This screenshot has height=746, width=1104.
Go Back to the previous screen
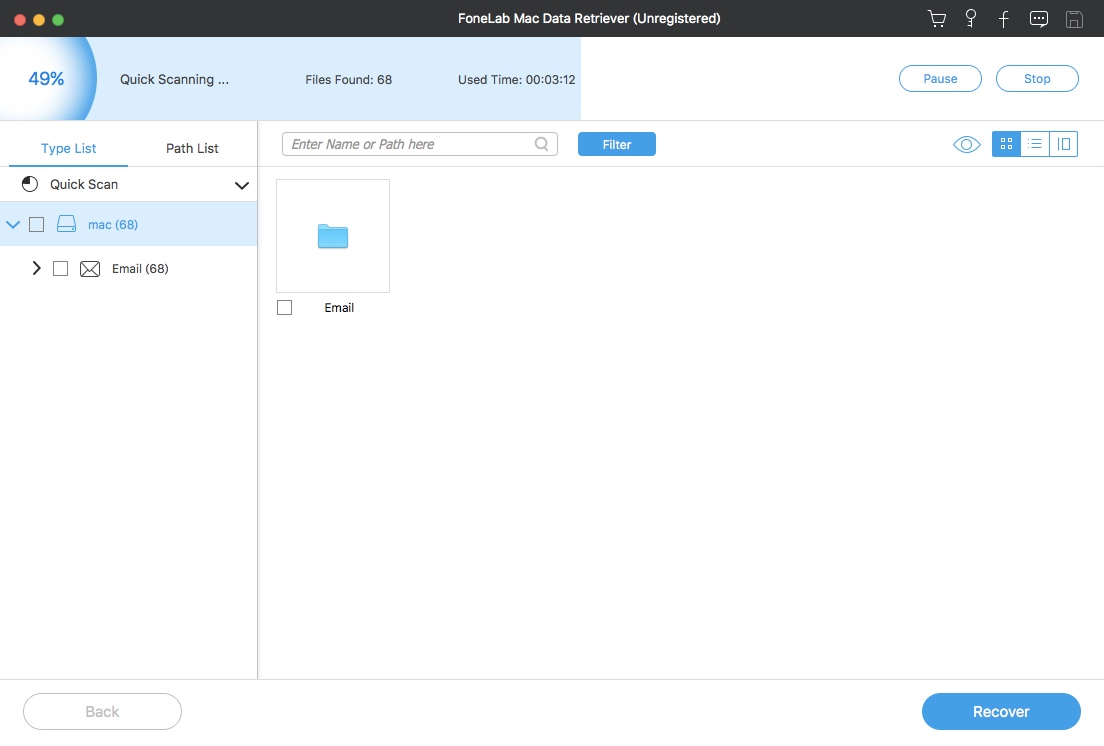pyautogui.click(x=102, y=712)
